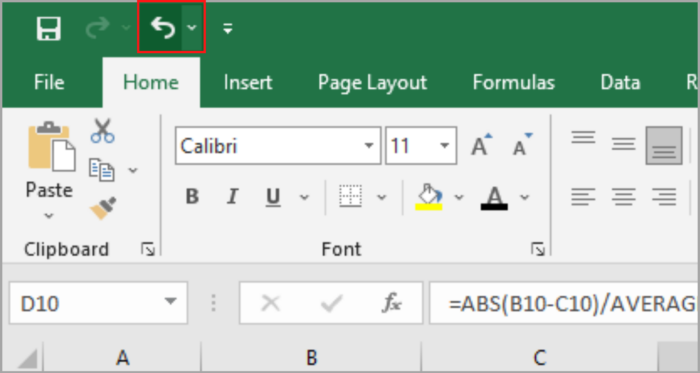Apply the yellow Fill Color bucket
The height and width of the screenshot is (373, 700).
[x=429, y=197]
